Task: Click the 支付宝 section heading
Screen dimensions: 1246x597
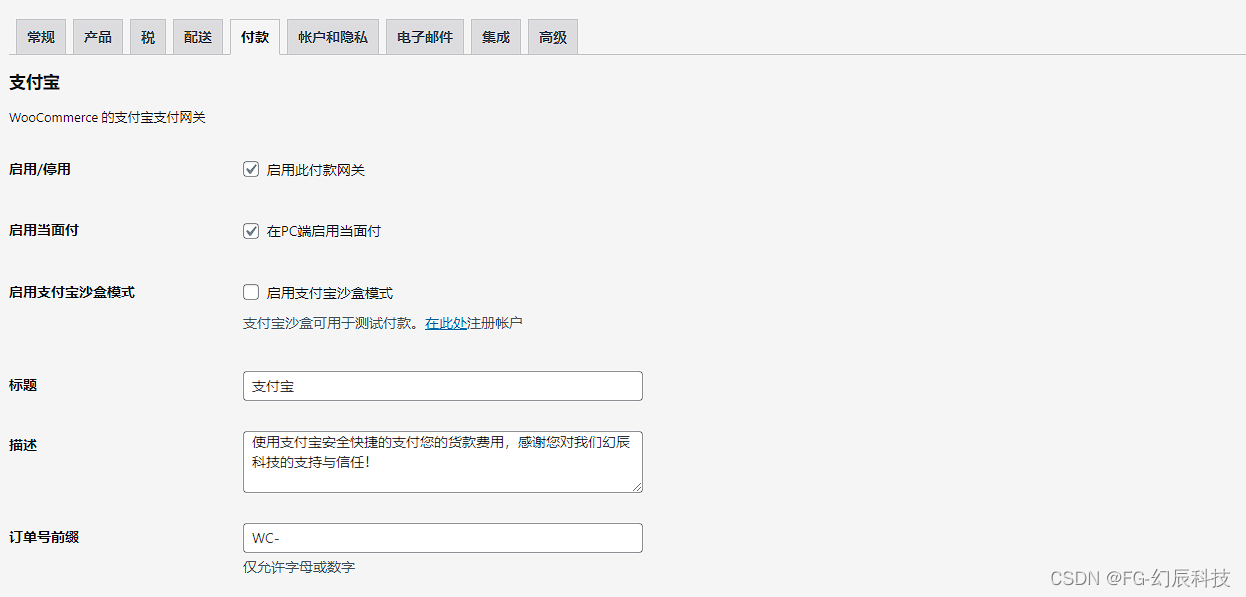Action: coord(35,82)
